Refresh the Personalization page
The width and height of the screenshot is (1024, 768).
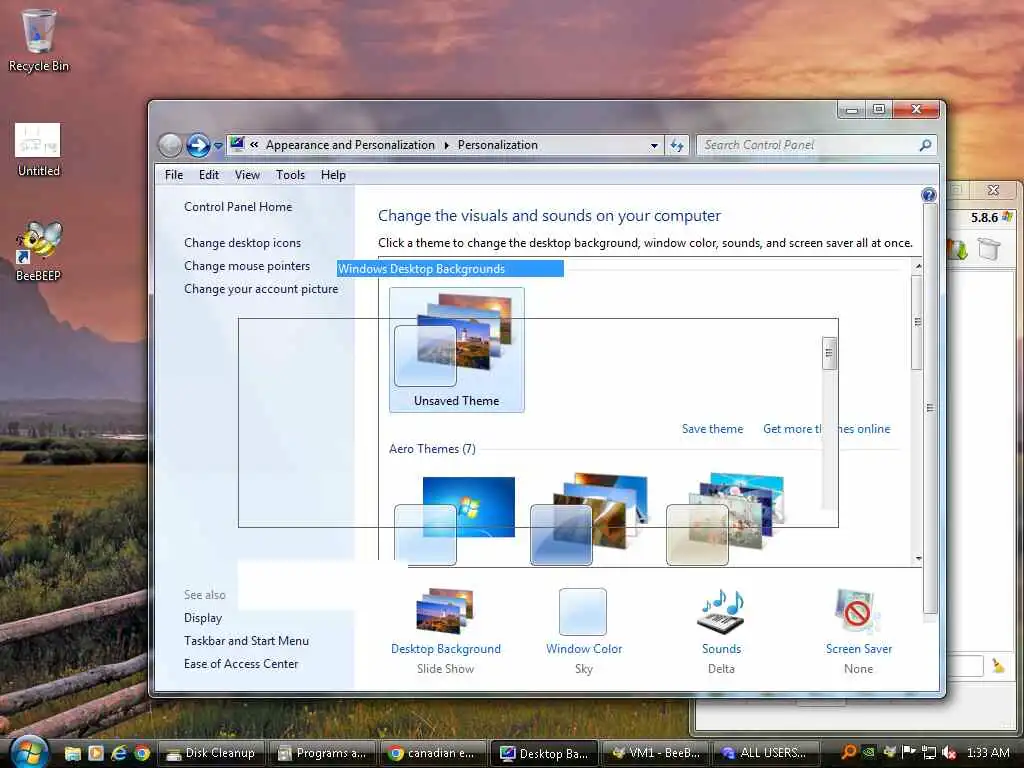[x=677, y=146]
